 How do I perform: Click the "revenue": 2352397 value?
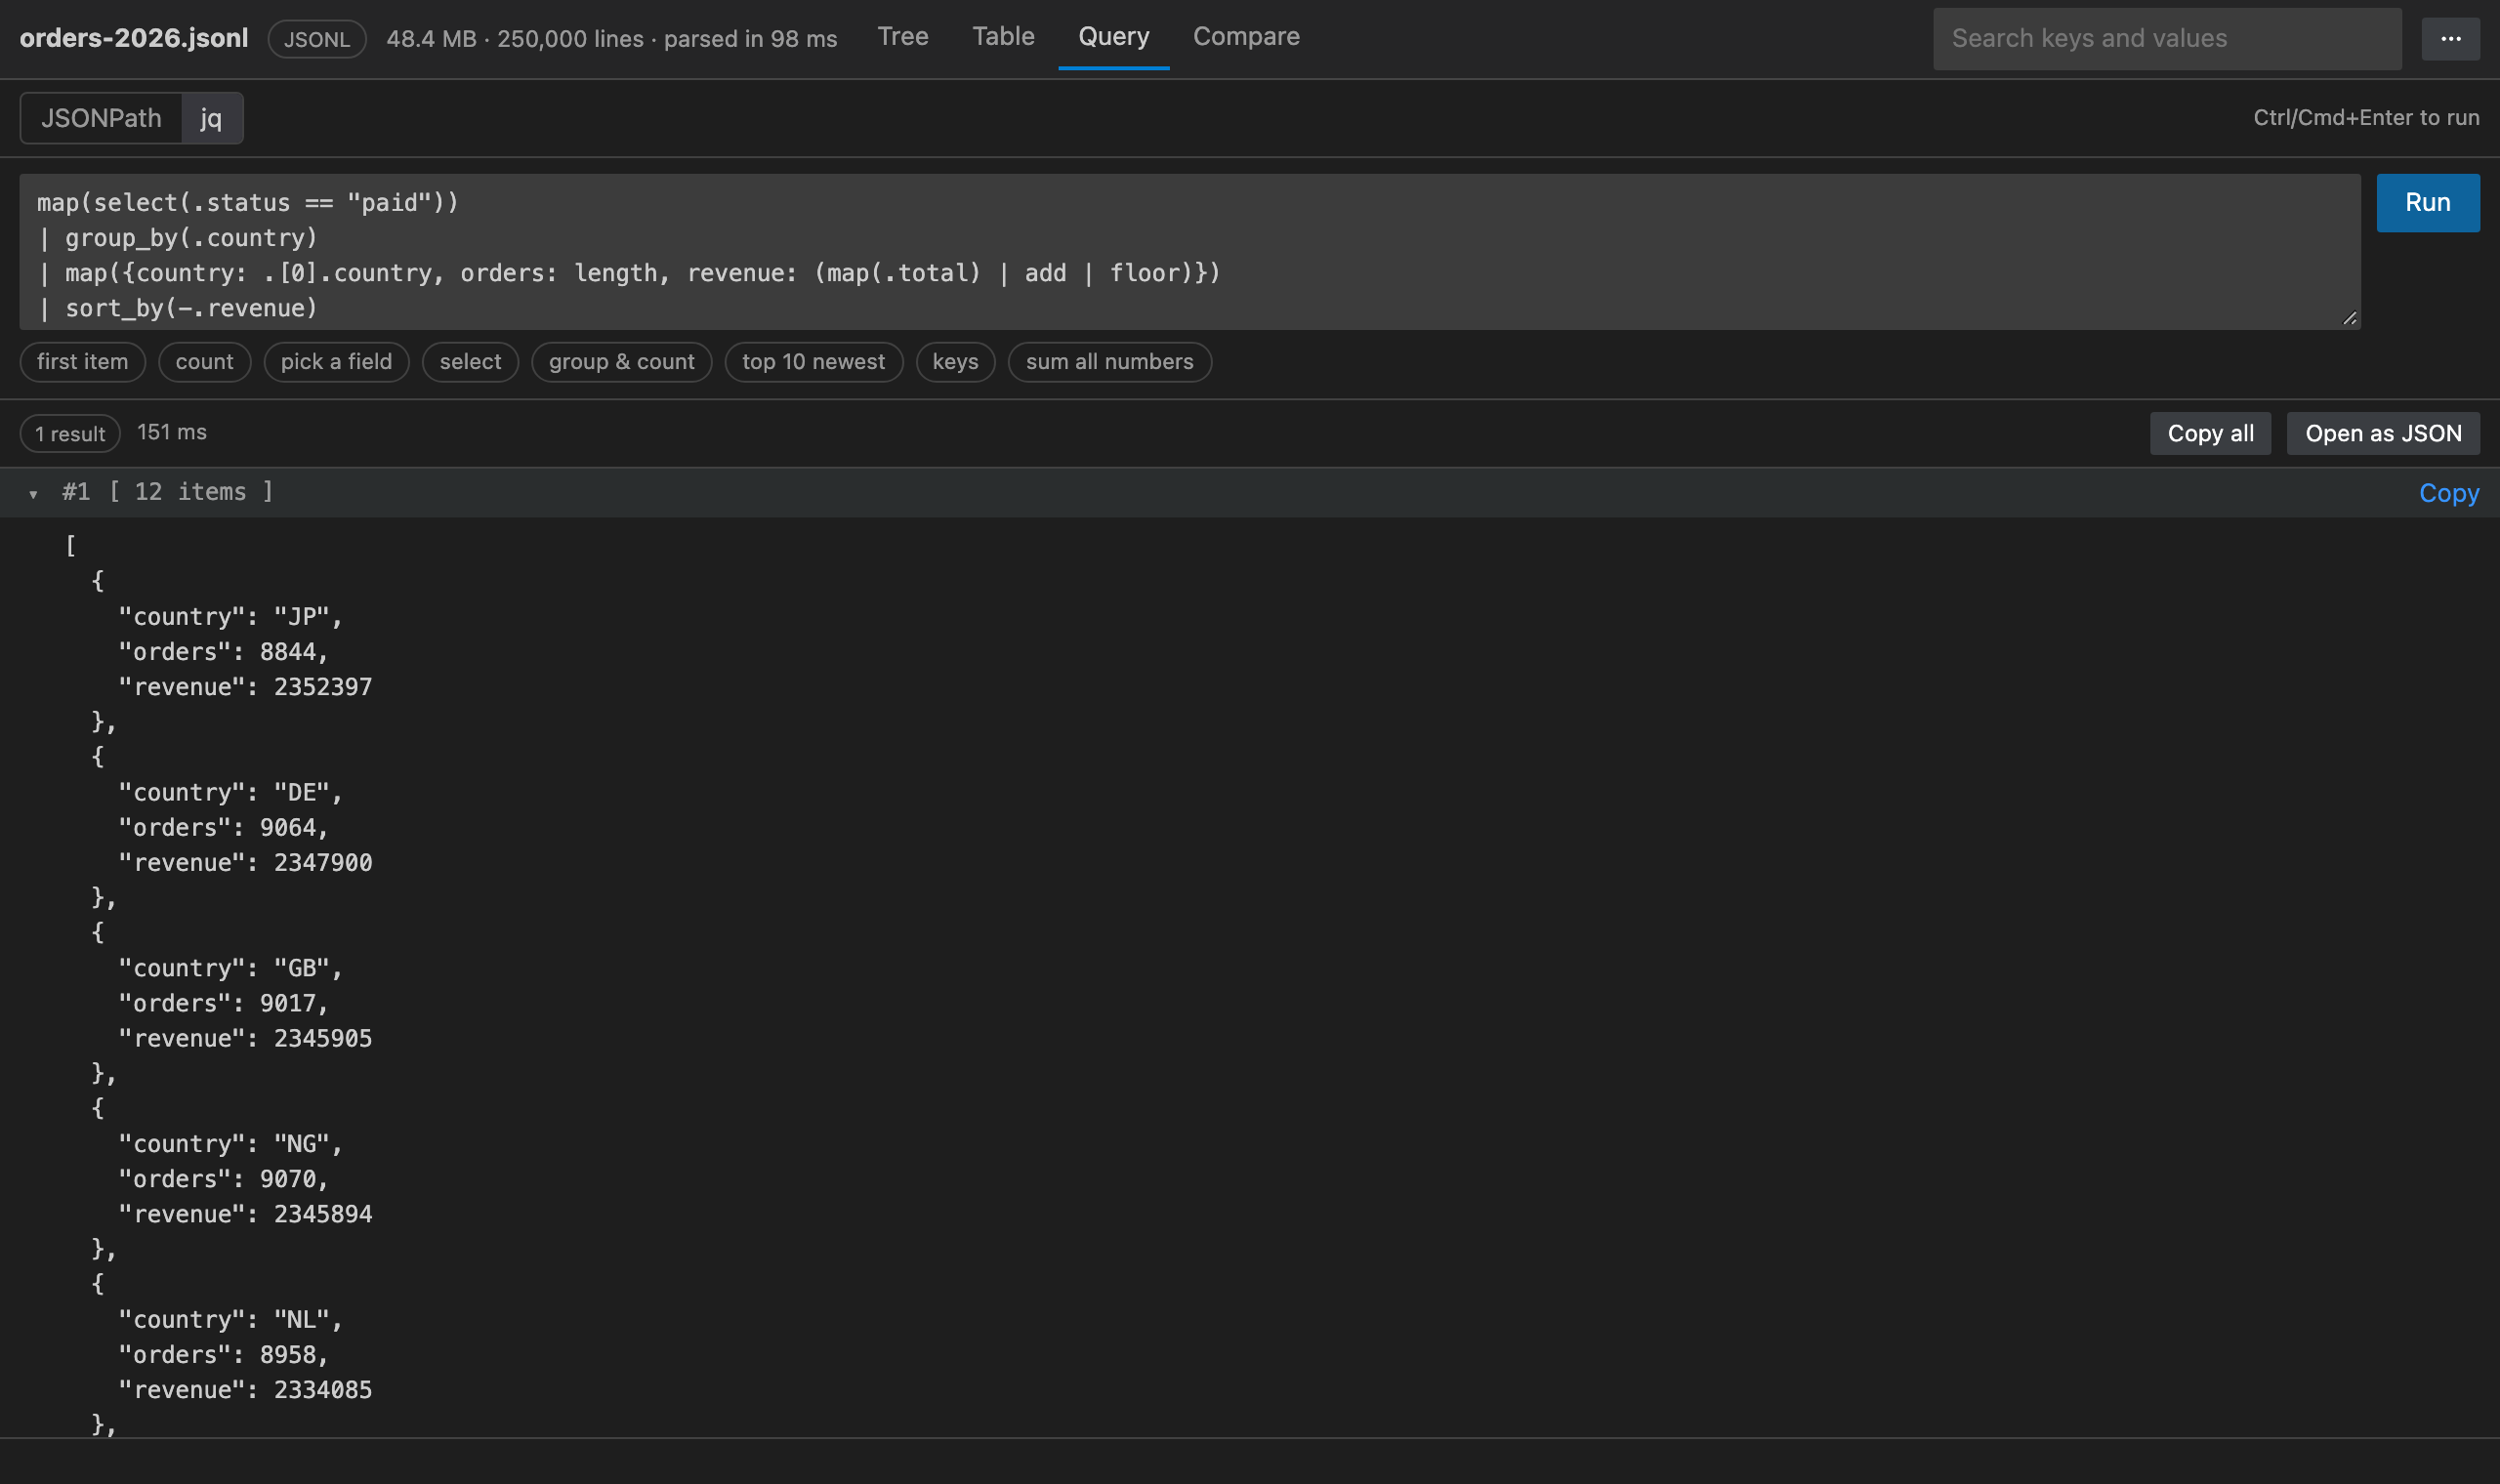(x=323, y=687)
